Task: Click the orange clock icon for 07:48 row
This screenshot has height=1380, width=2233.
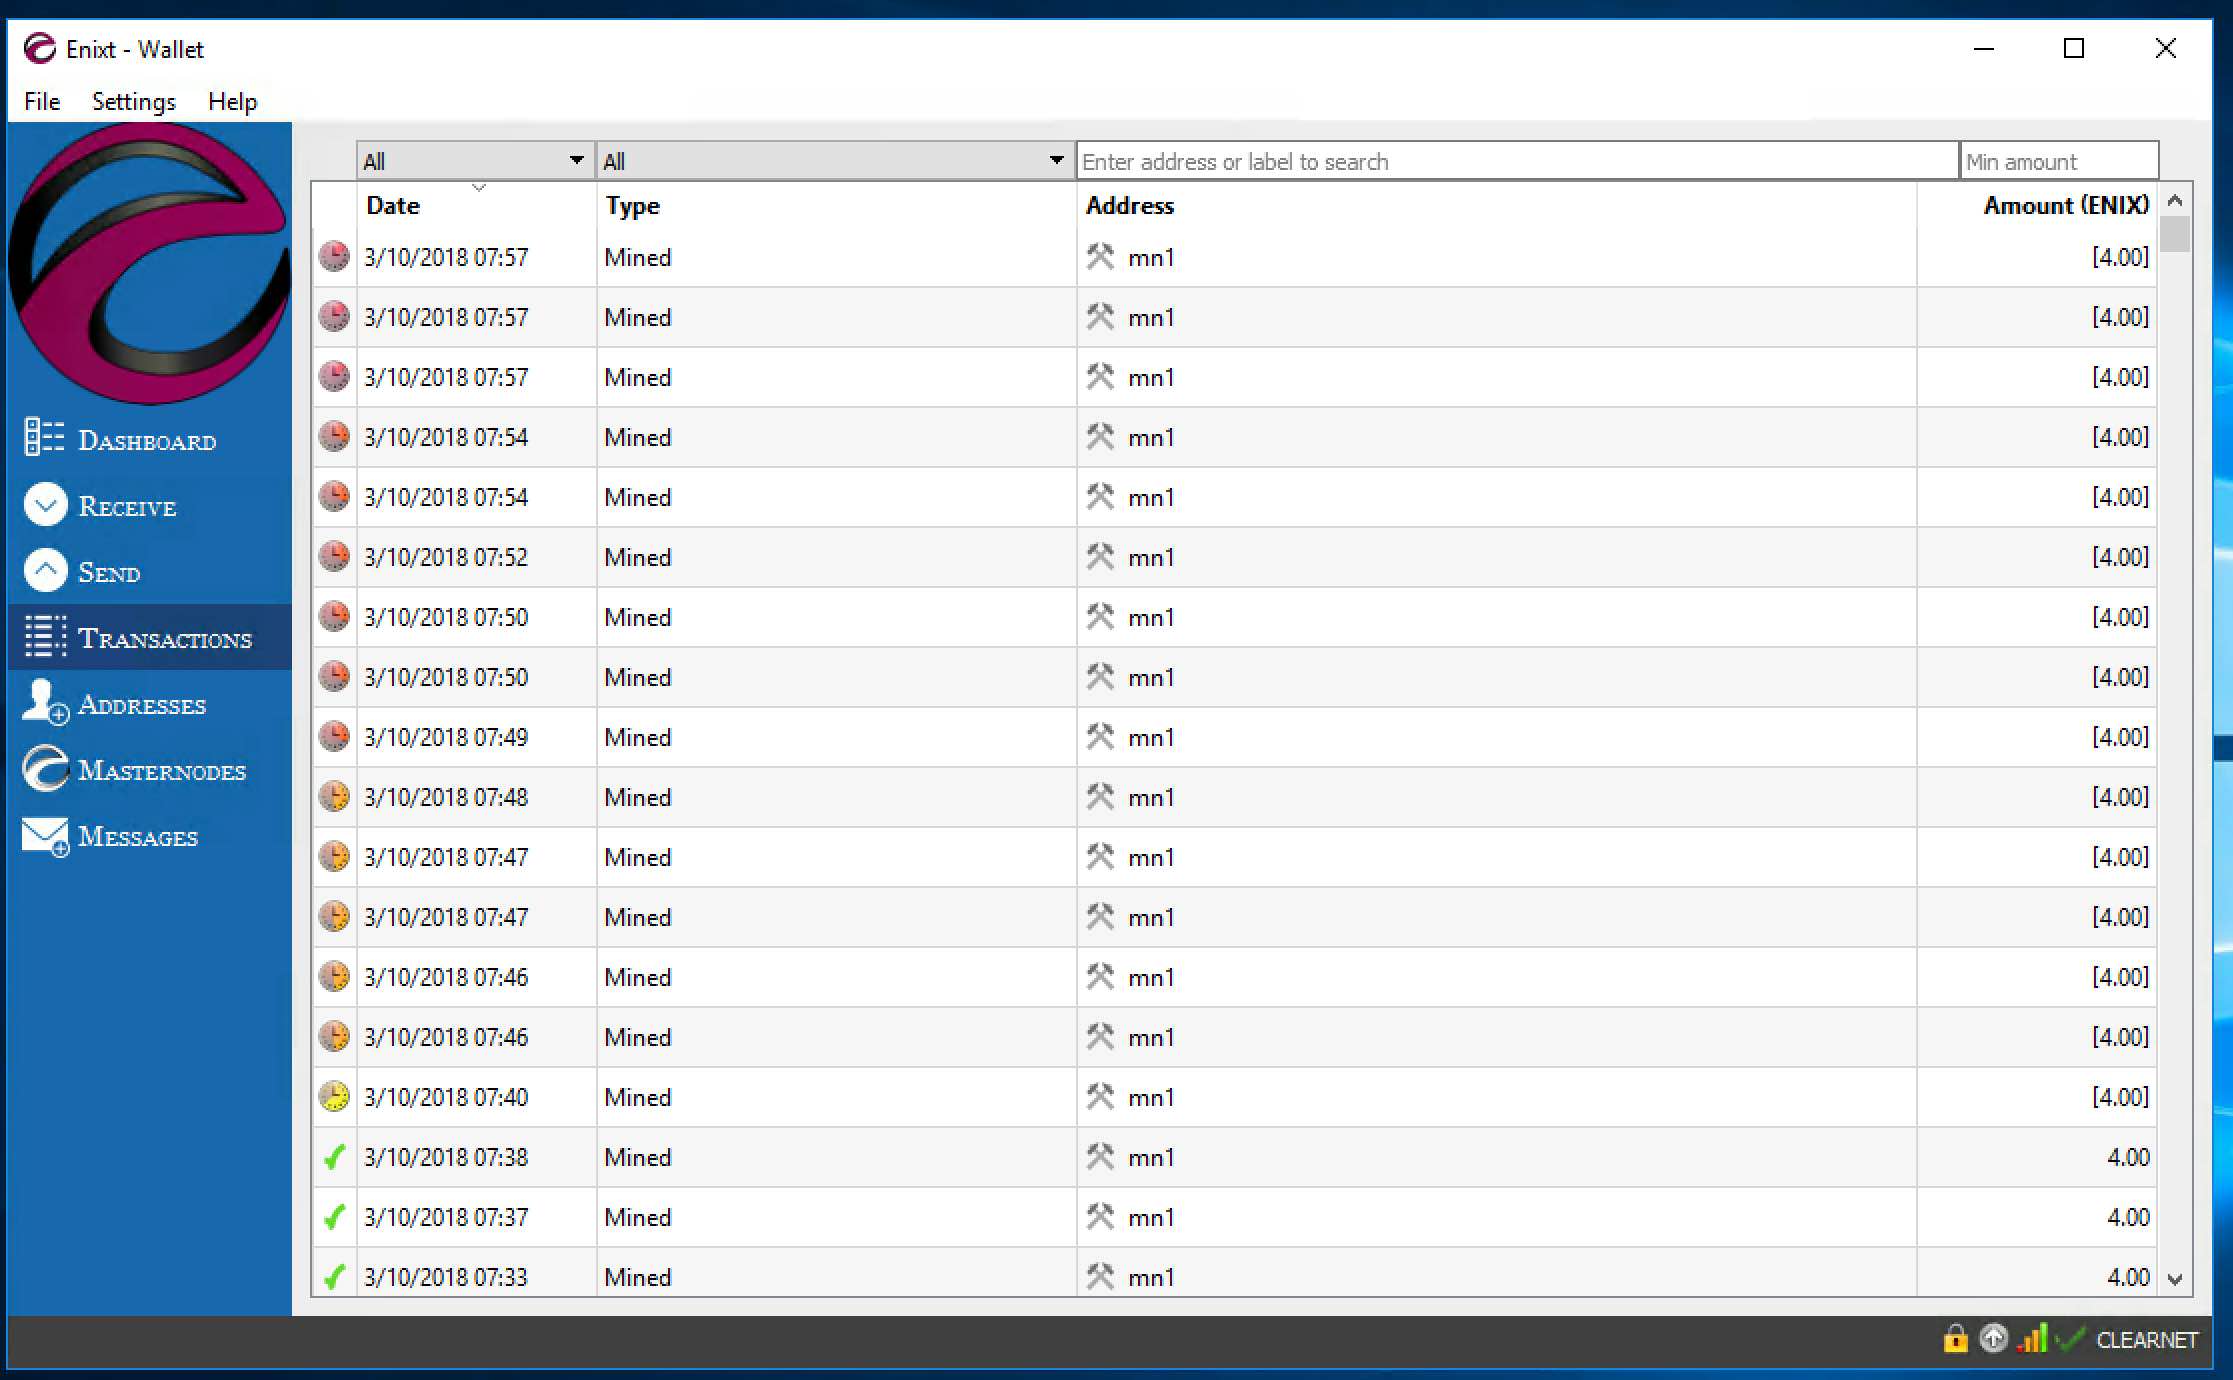Action: 334,797
